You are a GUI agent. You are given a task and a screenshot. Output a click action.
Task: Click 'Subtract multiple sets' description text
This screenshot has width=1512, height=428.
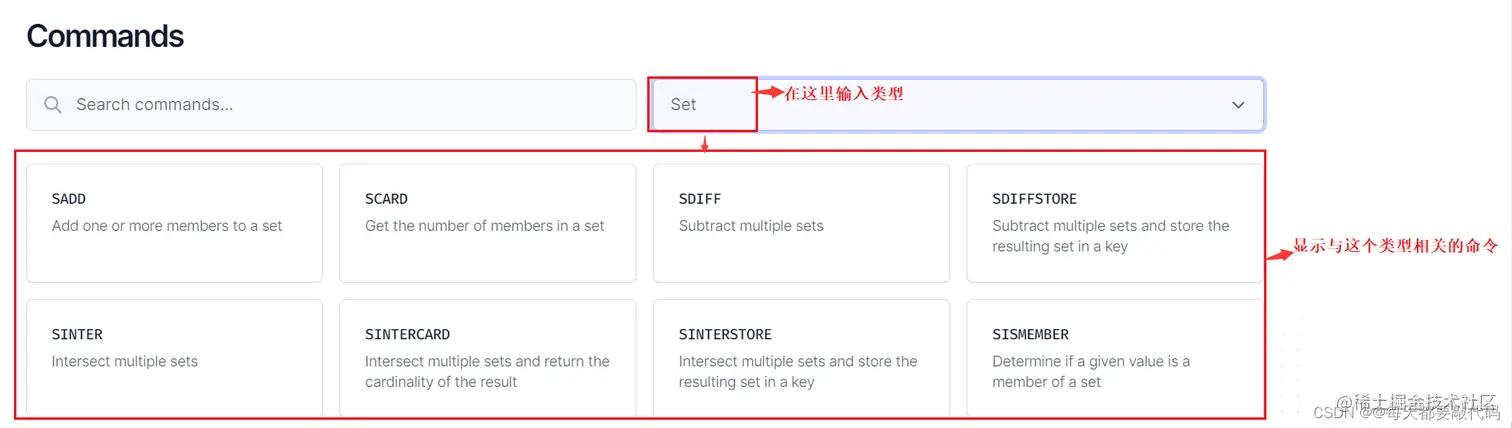[751, 226]
